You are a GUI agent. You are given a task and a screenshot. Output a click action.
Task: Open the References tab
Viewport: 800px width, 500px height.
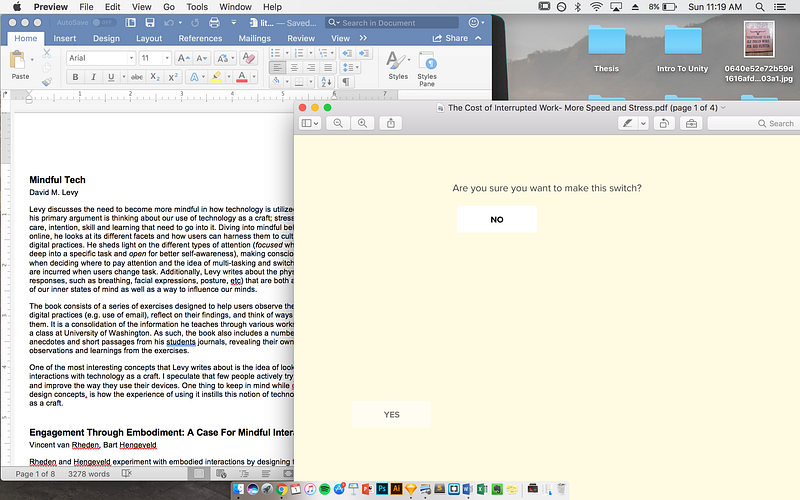(200, 38)
